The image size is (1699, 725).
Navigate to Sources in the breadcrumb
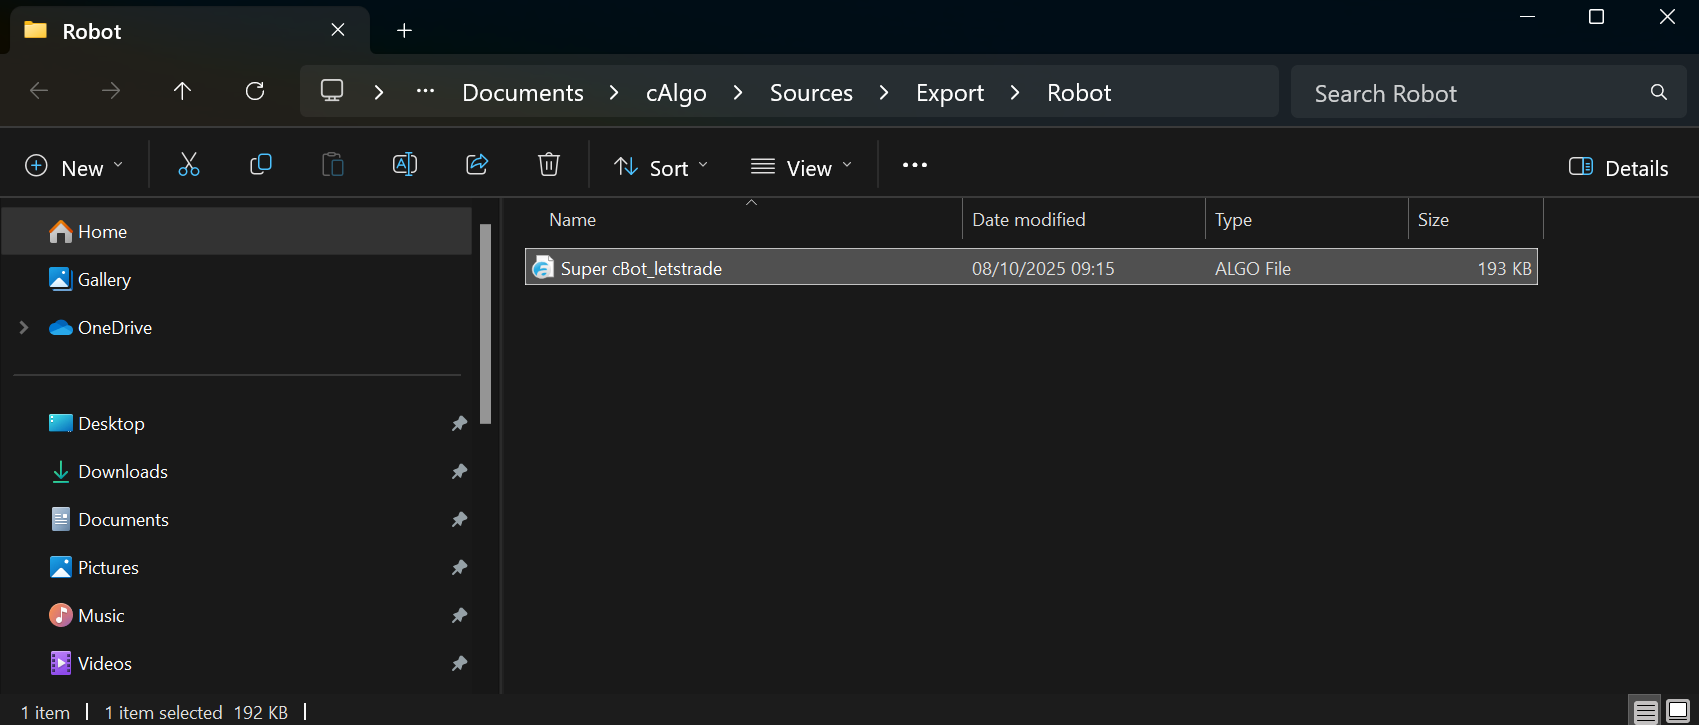pyautogui.click(x=811, y=93)
